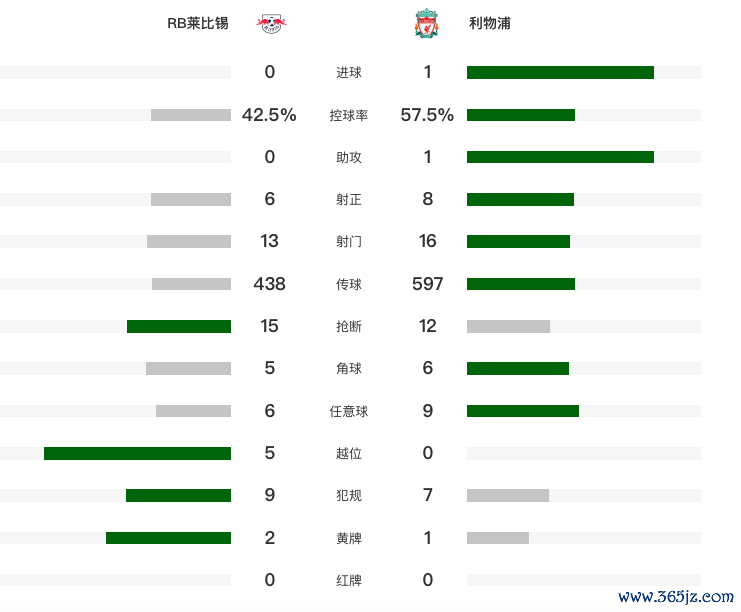
Task: Click Leipzig's long green 越位 bar
Action: coord(138,453)
